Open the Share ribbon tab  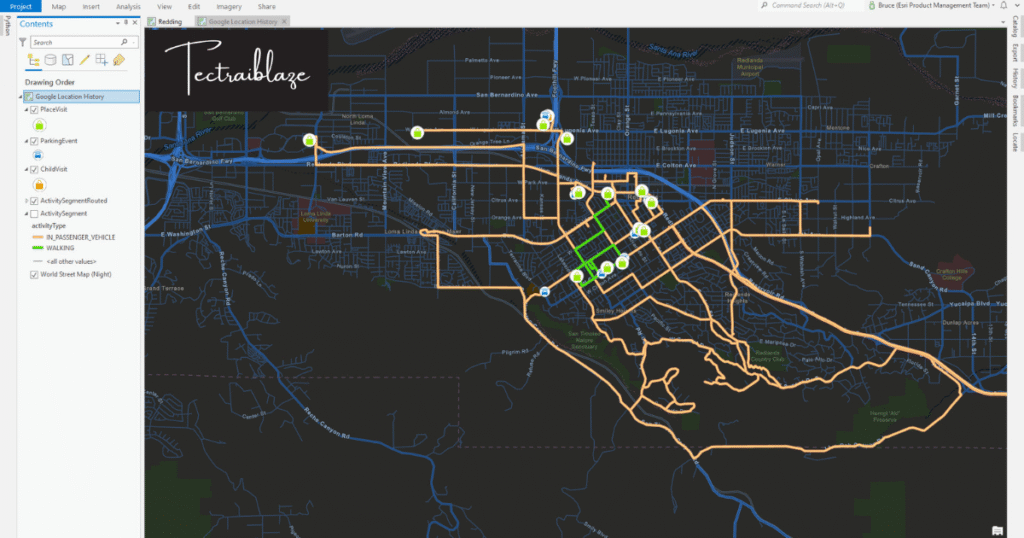pos(266,7)
